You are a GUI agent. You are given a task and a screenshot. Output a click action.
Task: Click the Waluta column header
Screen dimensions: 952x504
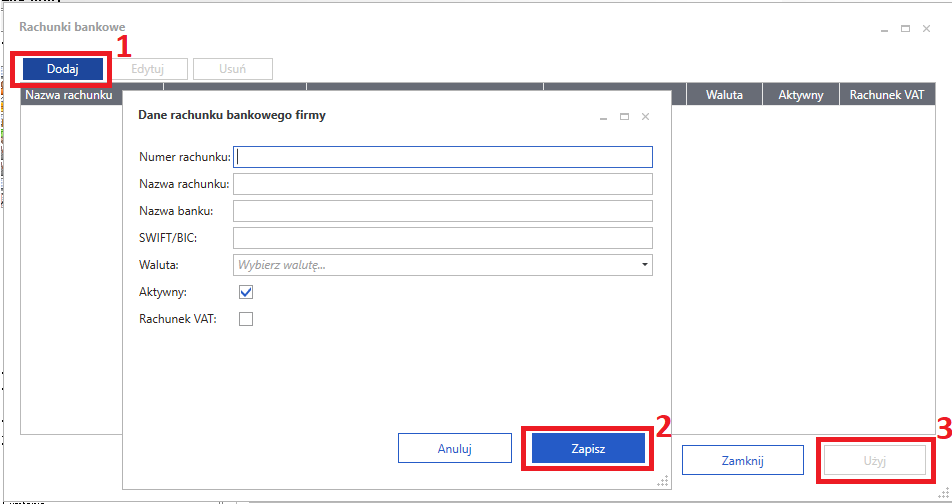coord(724,96)
